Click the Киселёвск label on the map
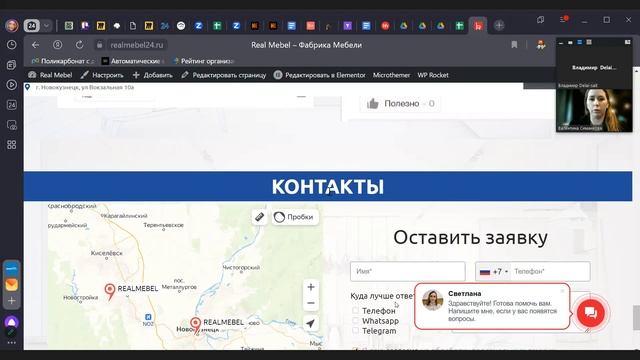The image size is (640, 360). [107, 253]
